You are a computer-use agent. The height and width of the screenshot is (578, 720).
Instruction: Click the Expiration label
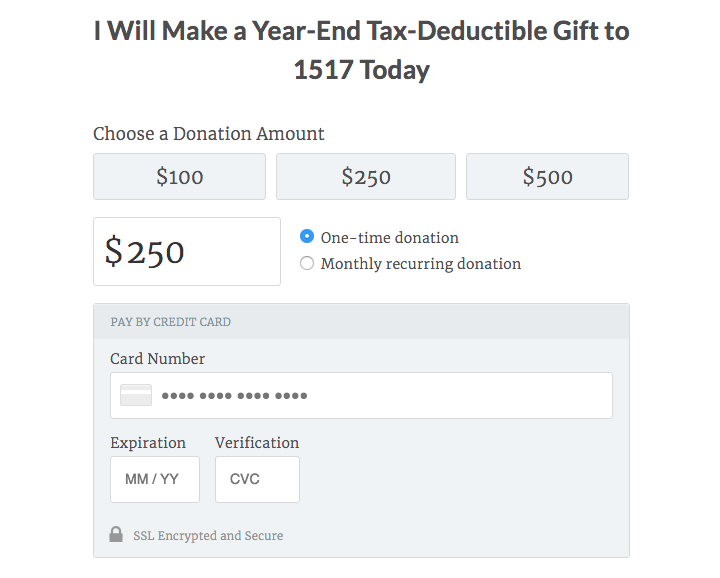[x=148, y=443]
